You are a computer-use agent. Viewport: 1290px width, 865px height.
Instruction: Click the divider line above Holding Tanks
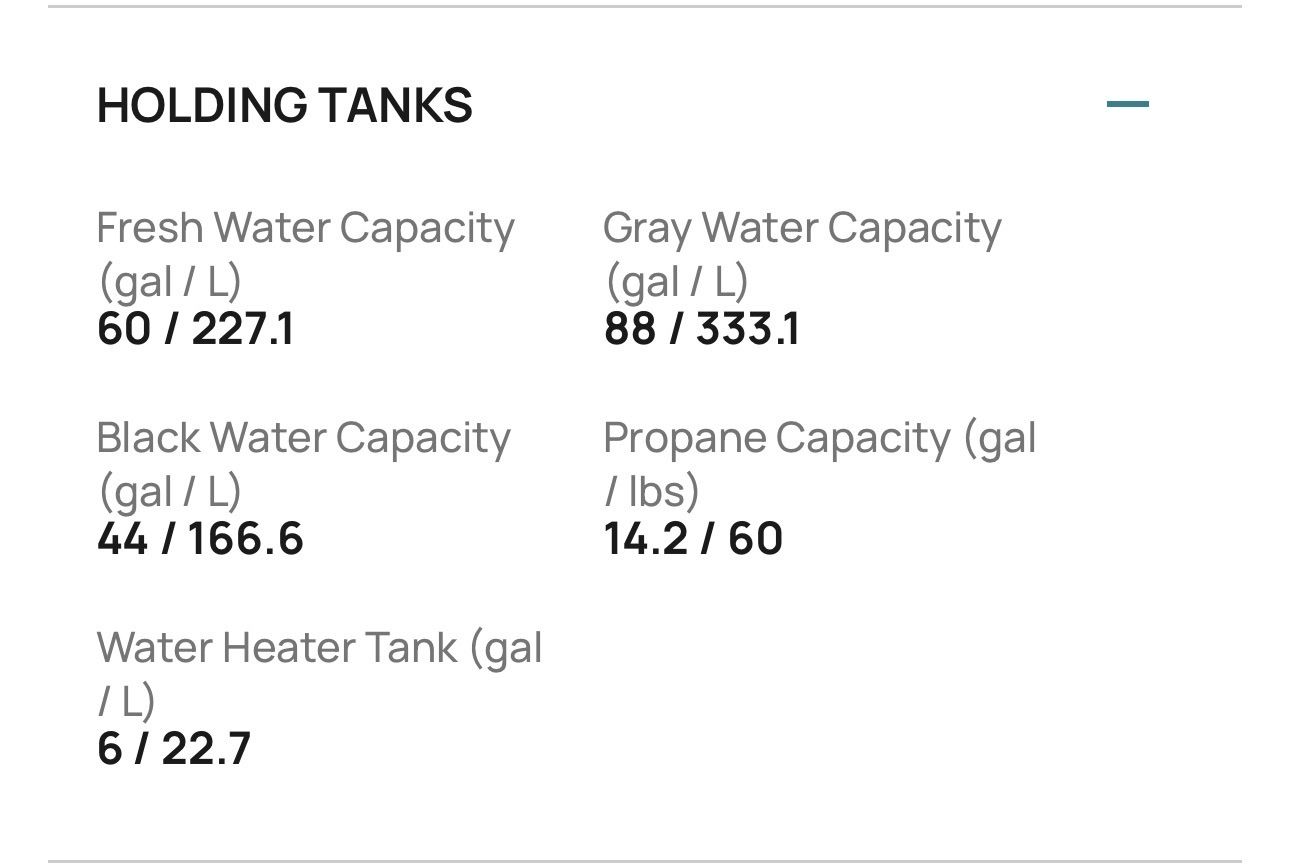(x=645, y=7)
